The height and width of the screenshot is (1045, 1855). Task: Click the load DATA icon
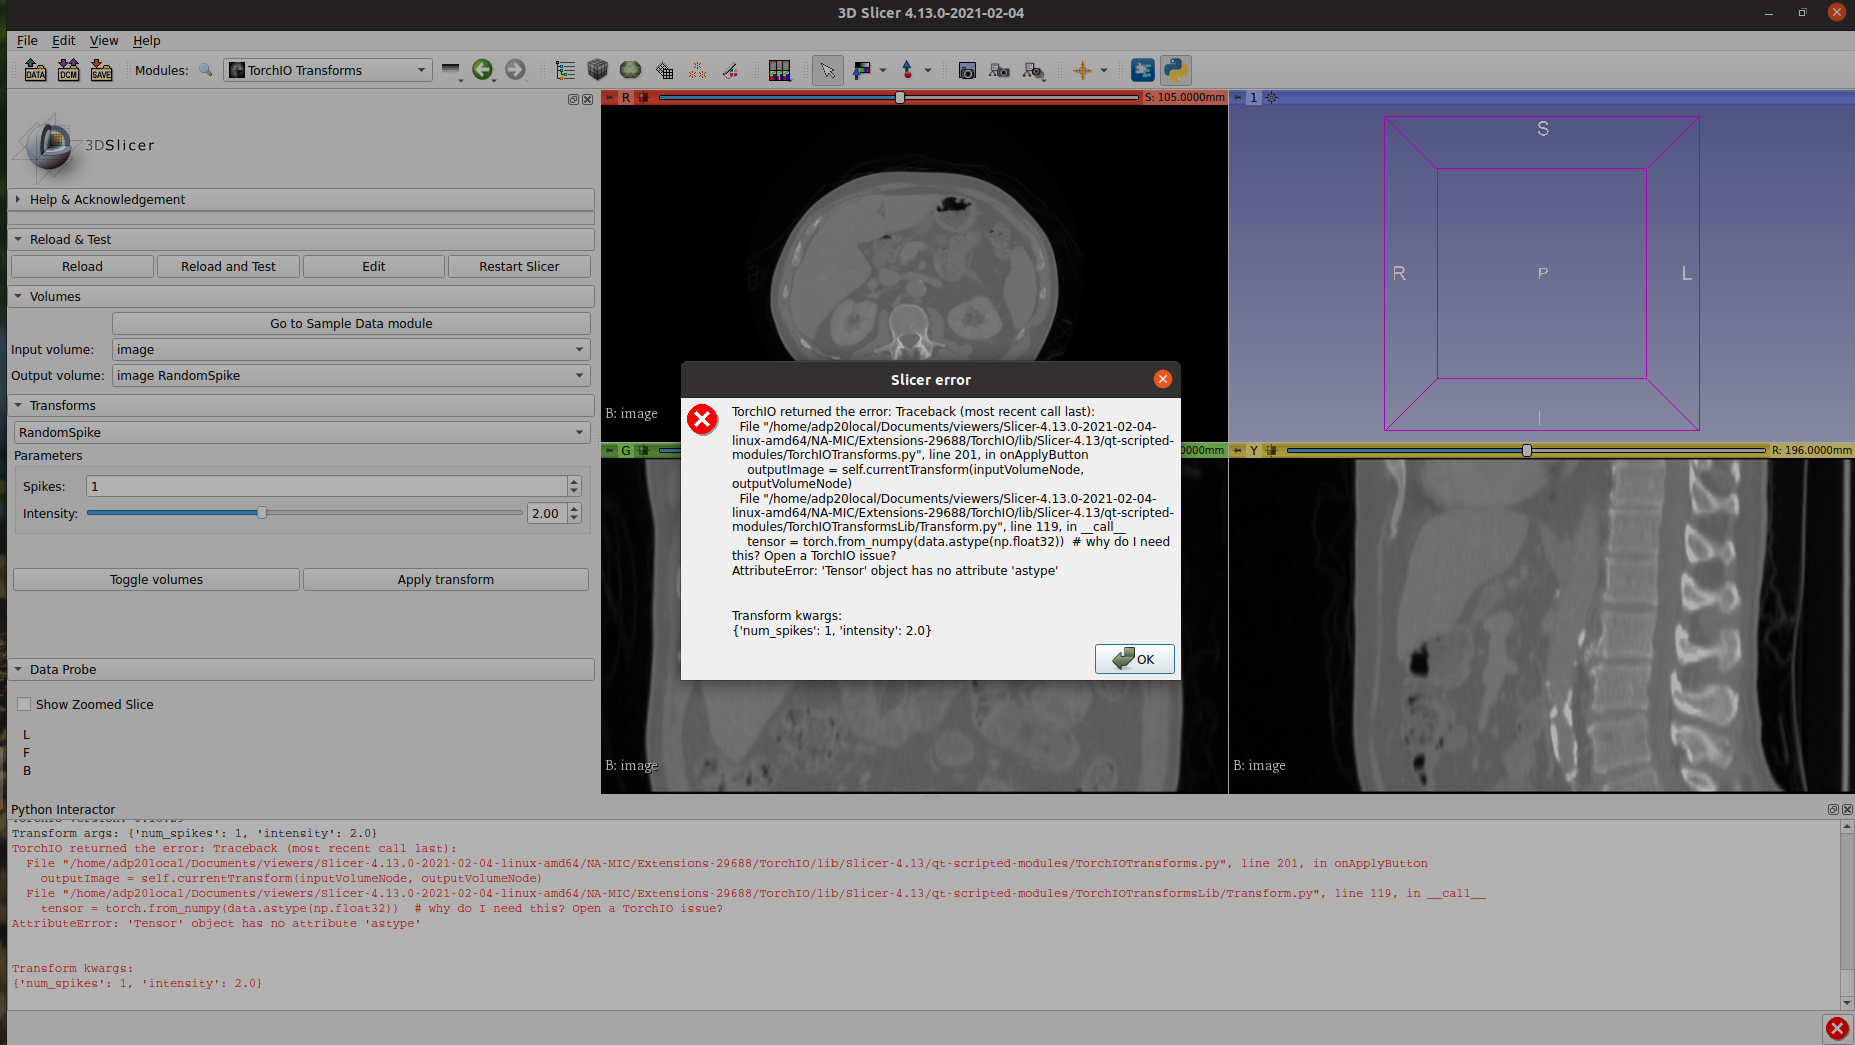[x=35, y=70]
